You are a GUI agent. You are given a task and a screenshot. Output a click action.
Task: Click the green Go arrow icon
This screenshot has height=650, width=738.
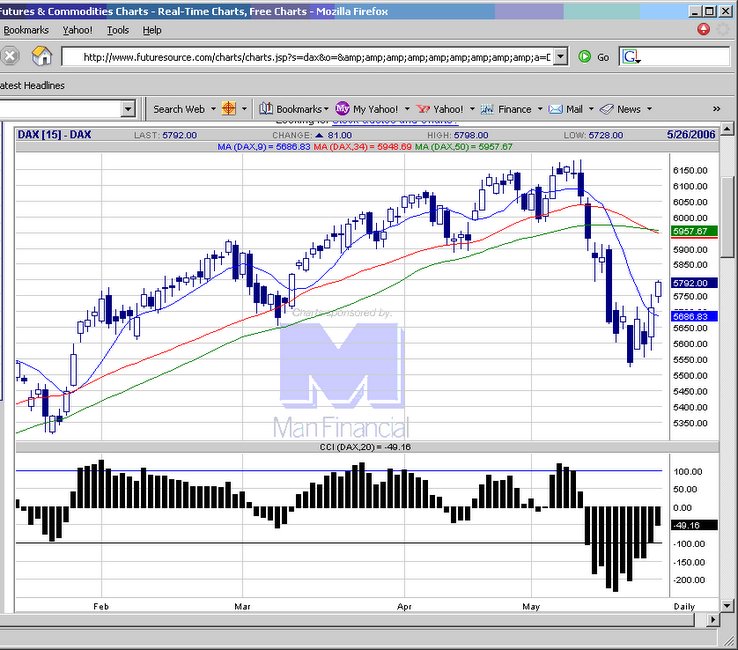(584, 57)
